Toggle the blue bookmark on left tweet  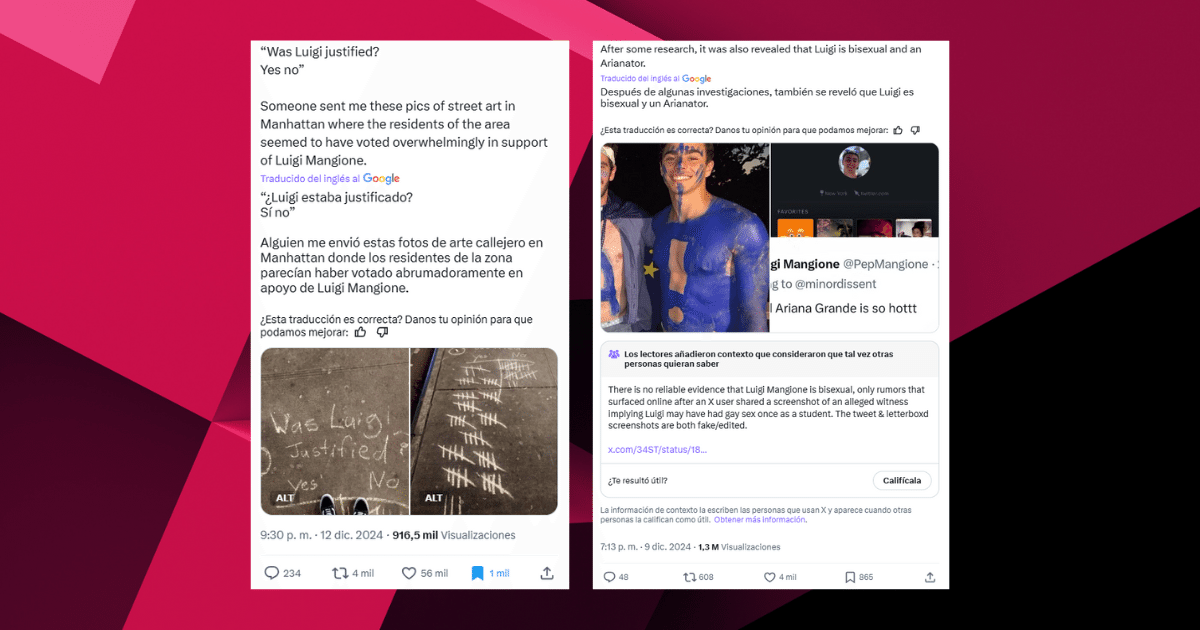[477, 573]
